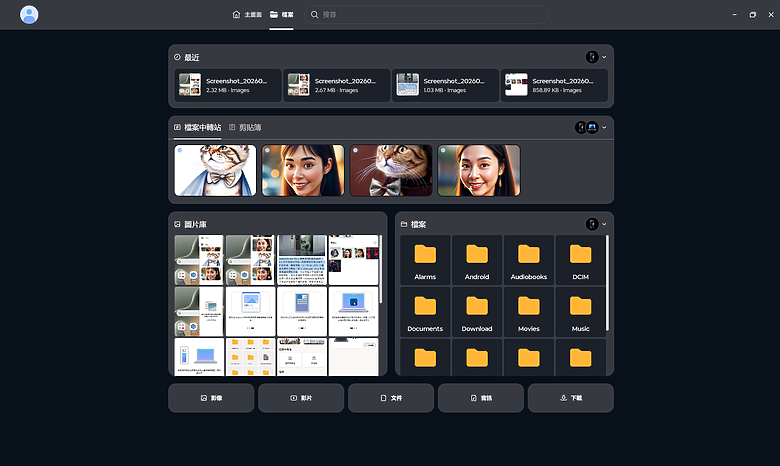Screen dimensions: 780x466
Task: Open gallery thumbnail with phone and laptop
Action: pos(199,357)
